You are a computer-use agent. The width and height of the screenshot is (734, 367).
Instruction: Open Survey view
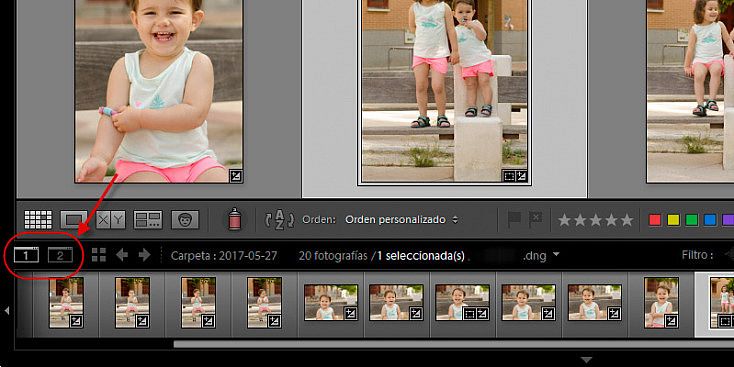(148, 220)
